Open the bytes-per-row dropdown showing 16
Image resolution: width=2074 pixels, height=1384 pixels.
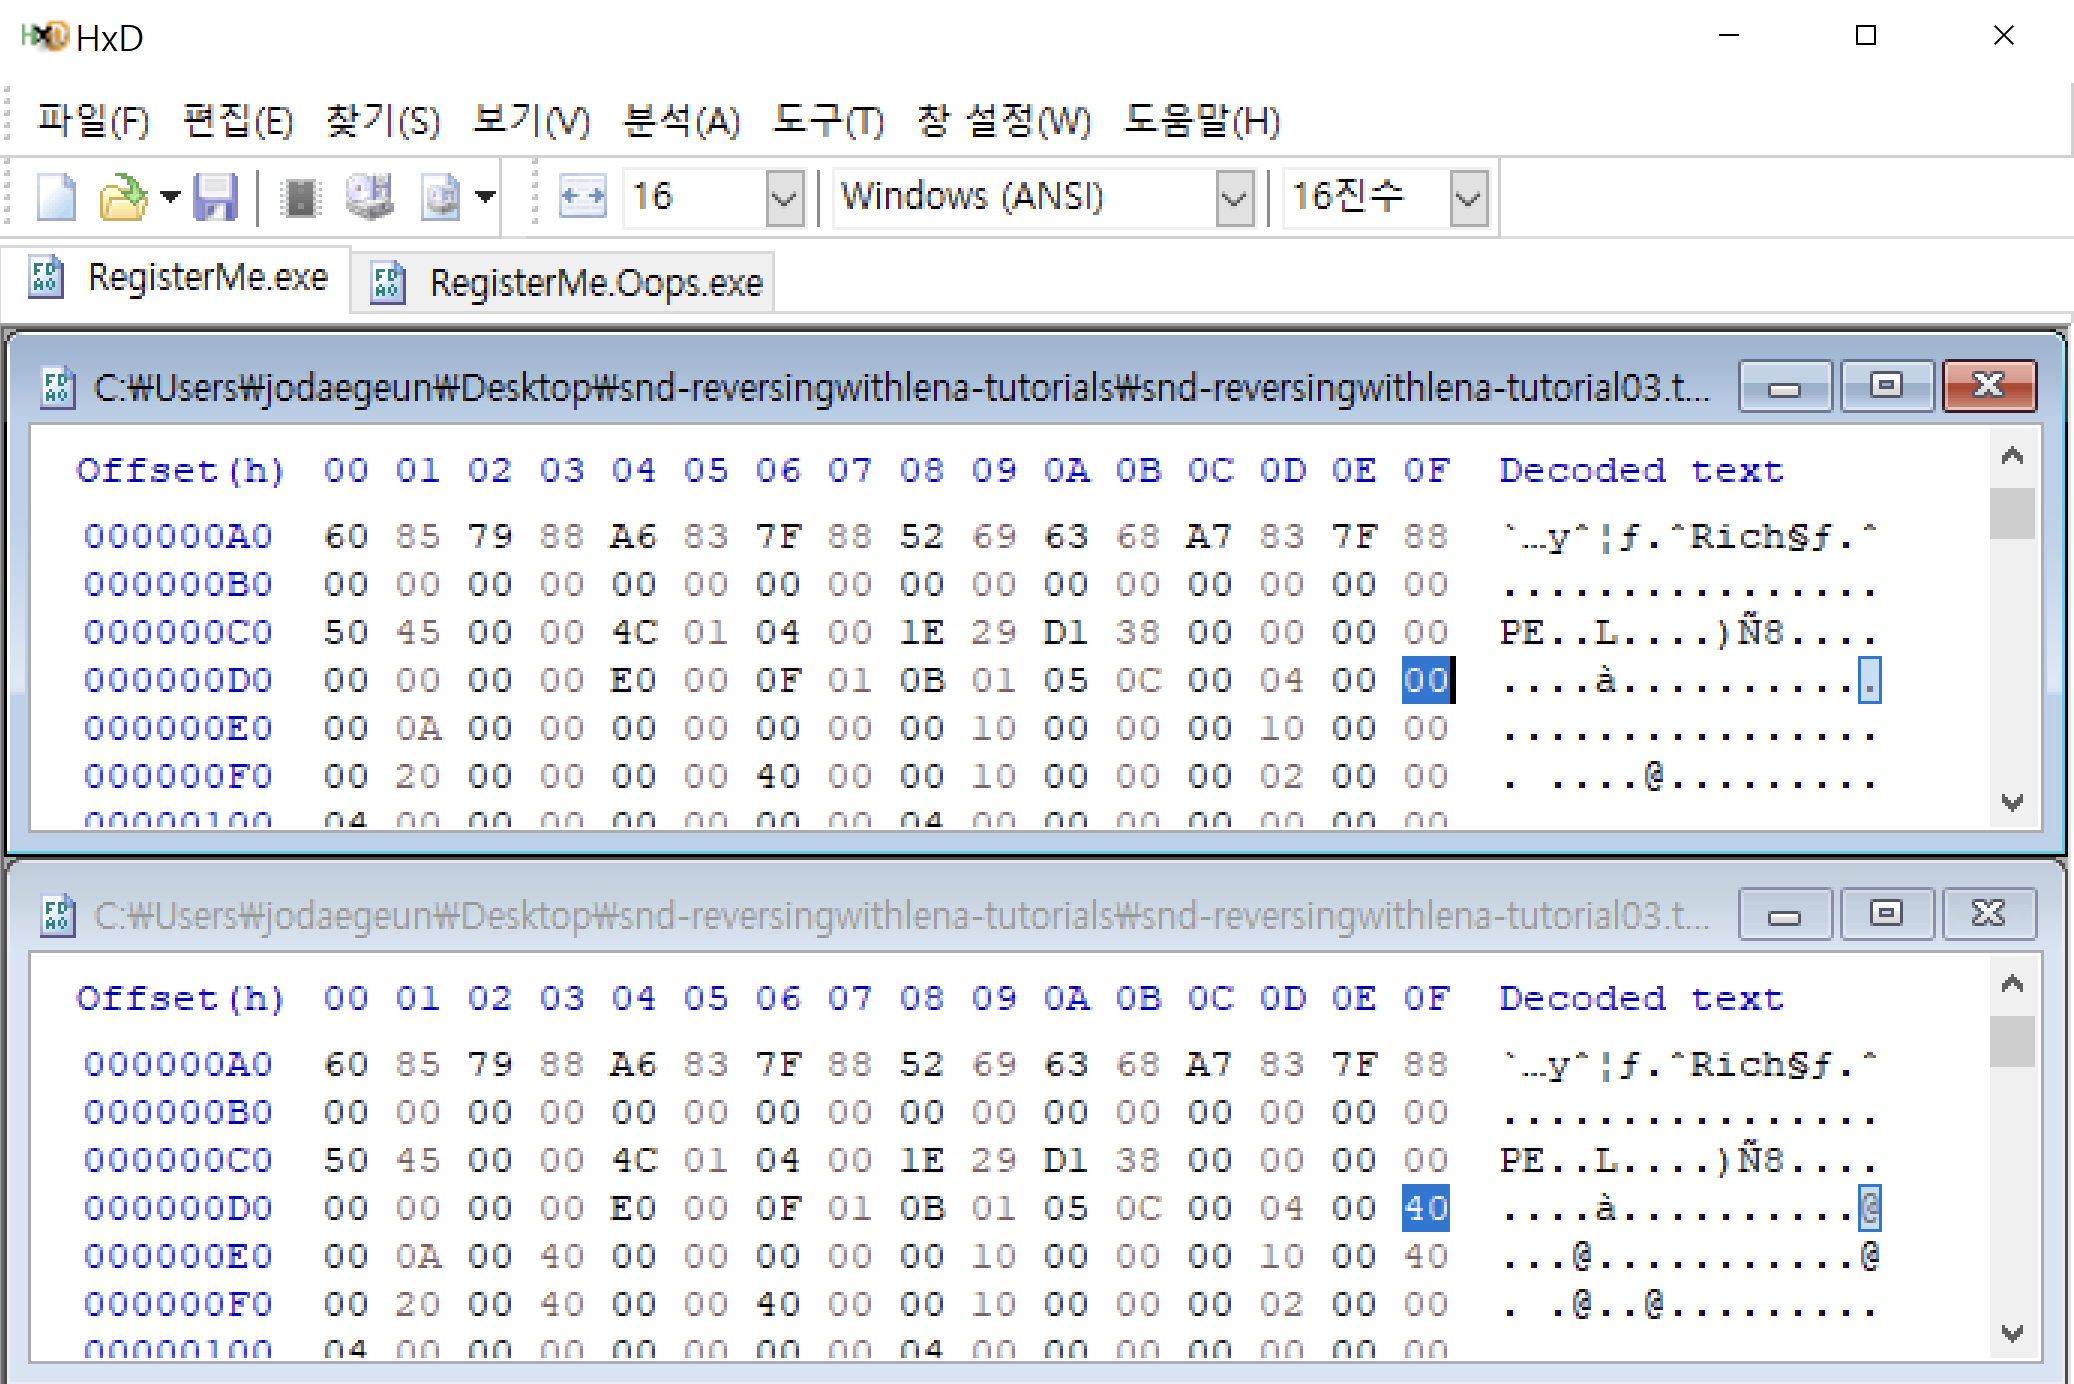pyautogui.click(x=785, y=197)
